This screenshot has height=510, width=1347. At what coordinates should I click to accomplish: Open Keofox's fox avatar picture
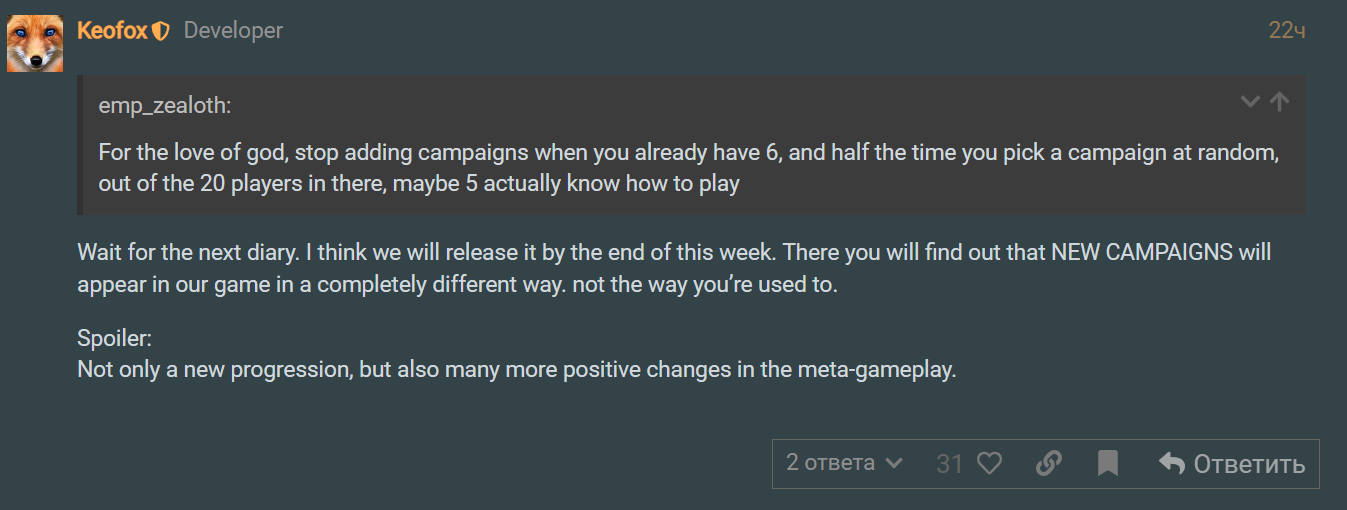36,44
